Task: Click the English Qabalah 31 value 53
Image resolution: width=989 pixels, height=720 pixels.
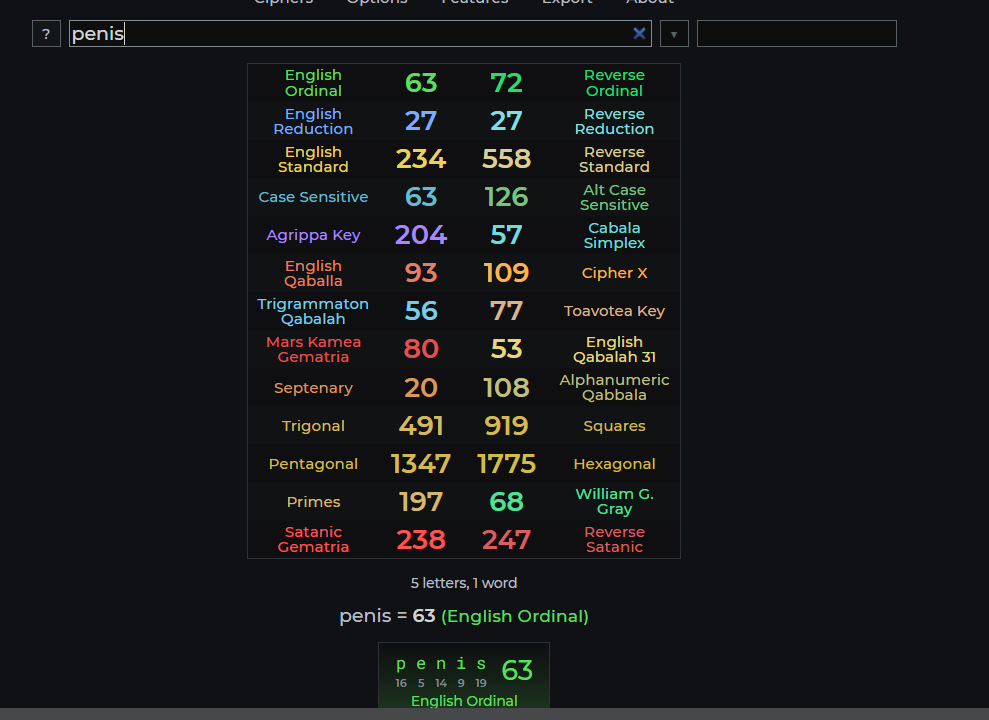Action: pos(506,349)
